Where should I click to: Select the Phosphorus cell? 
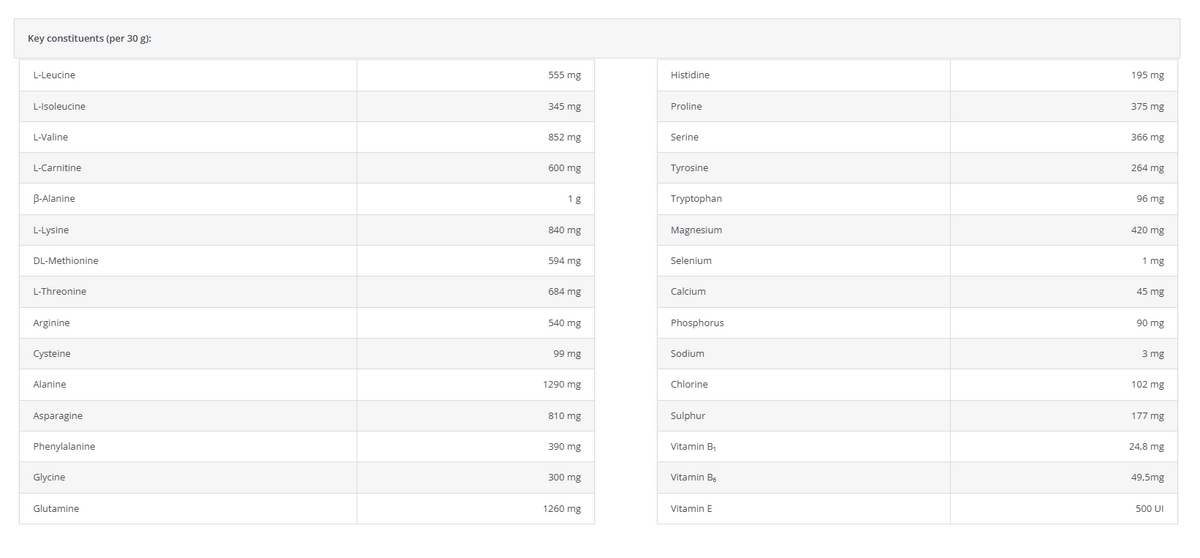point(803,323)
